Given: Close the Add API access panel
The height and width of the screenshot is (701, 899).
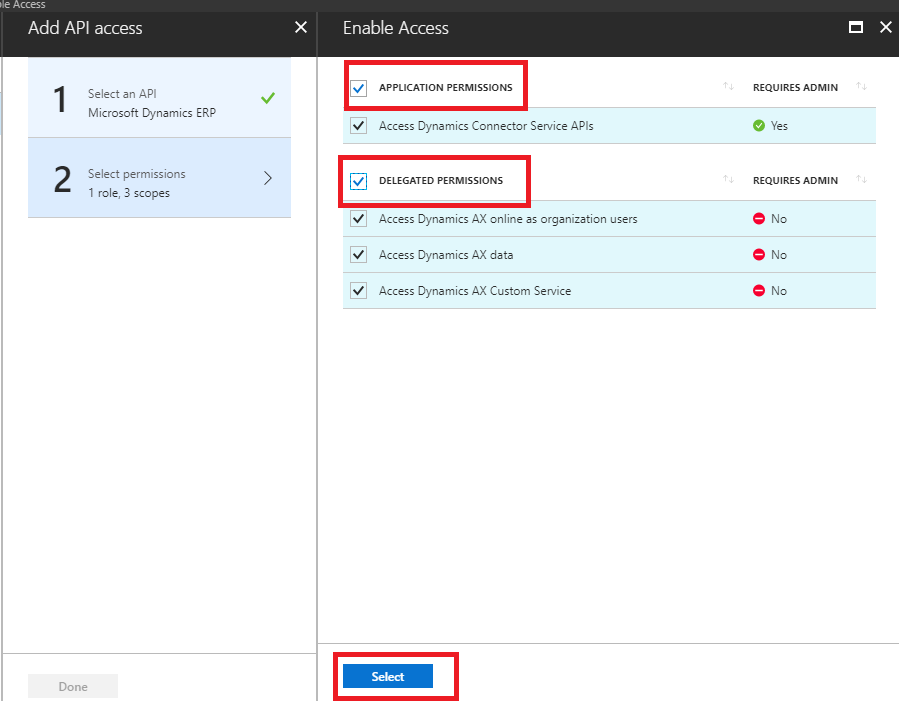Looking at the screenshot, I should [301, 28].
